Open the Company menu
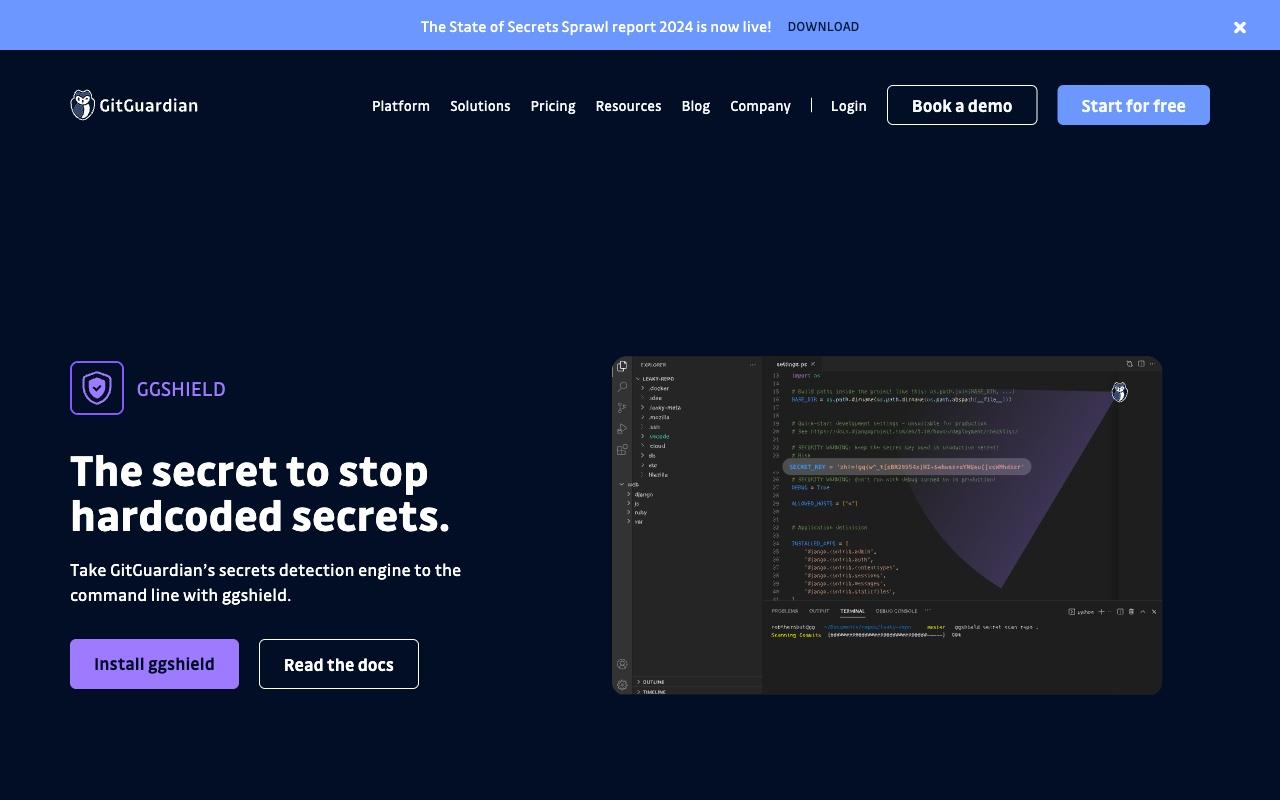 760,106
